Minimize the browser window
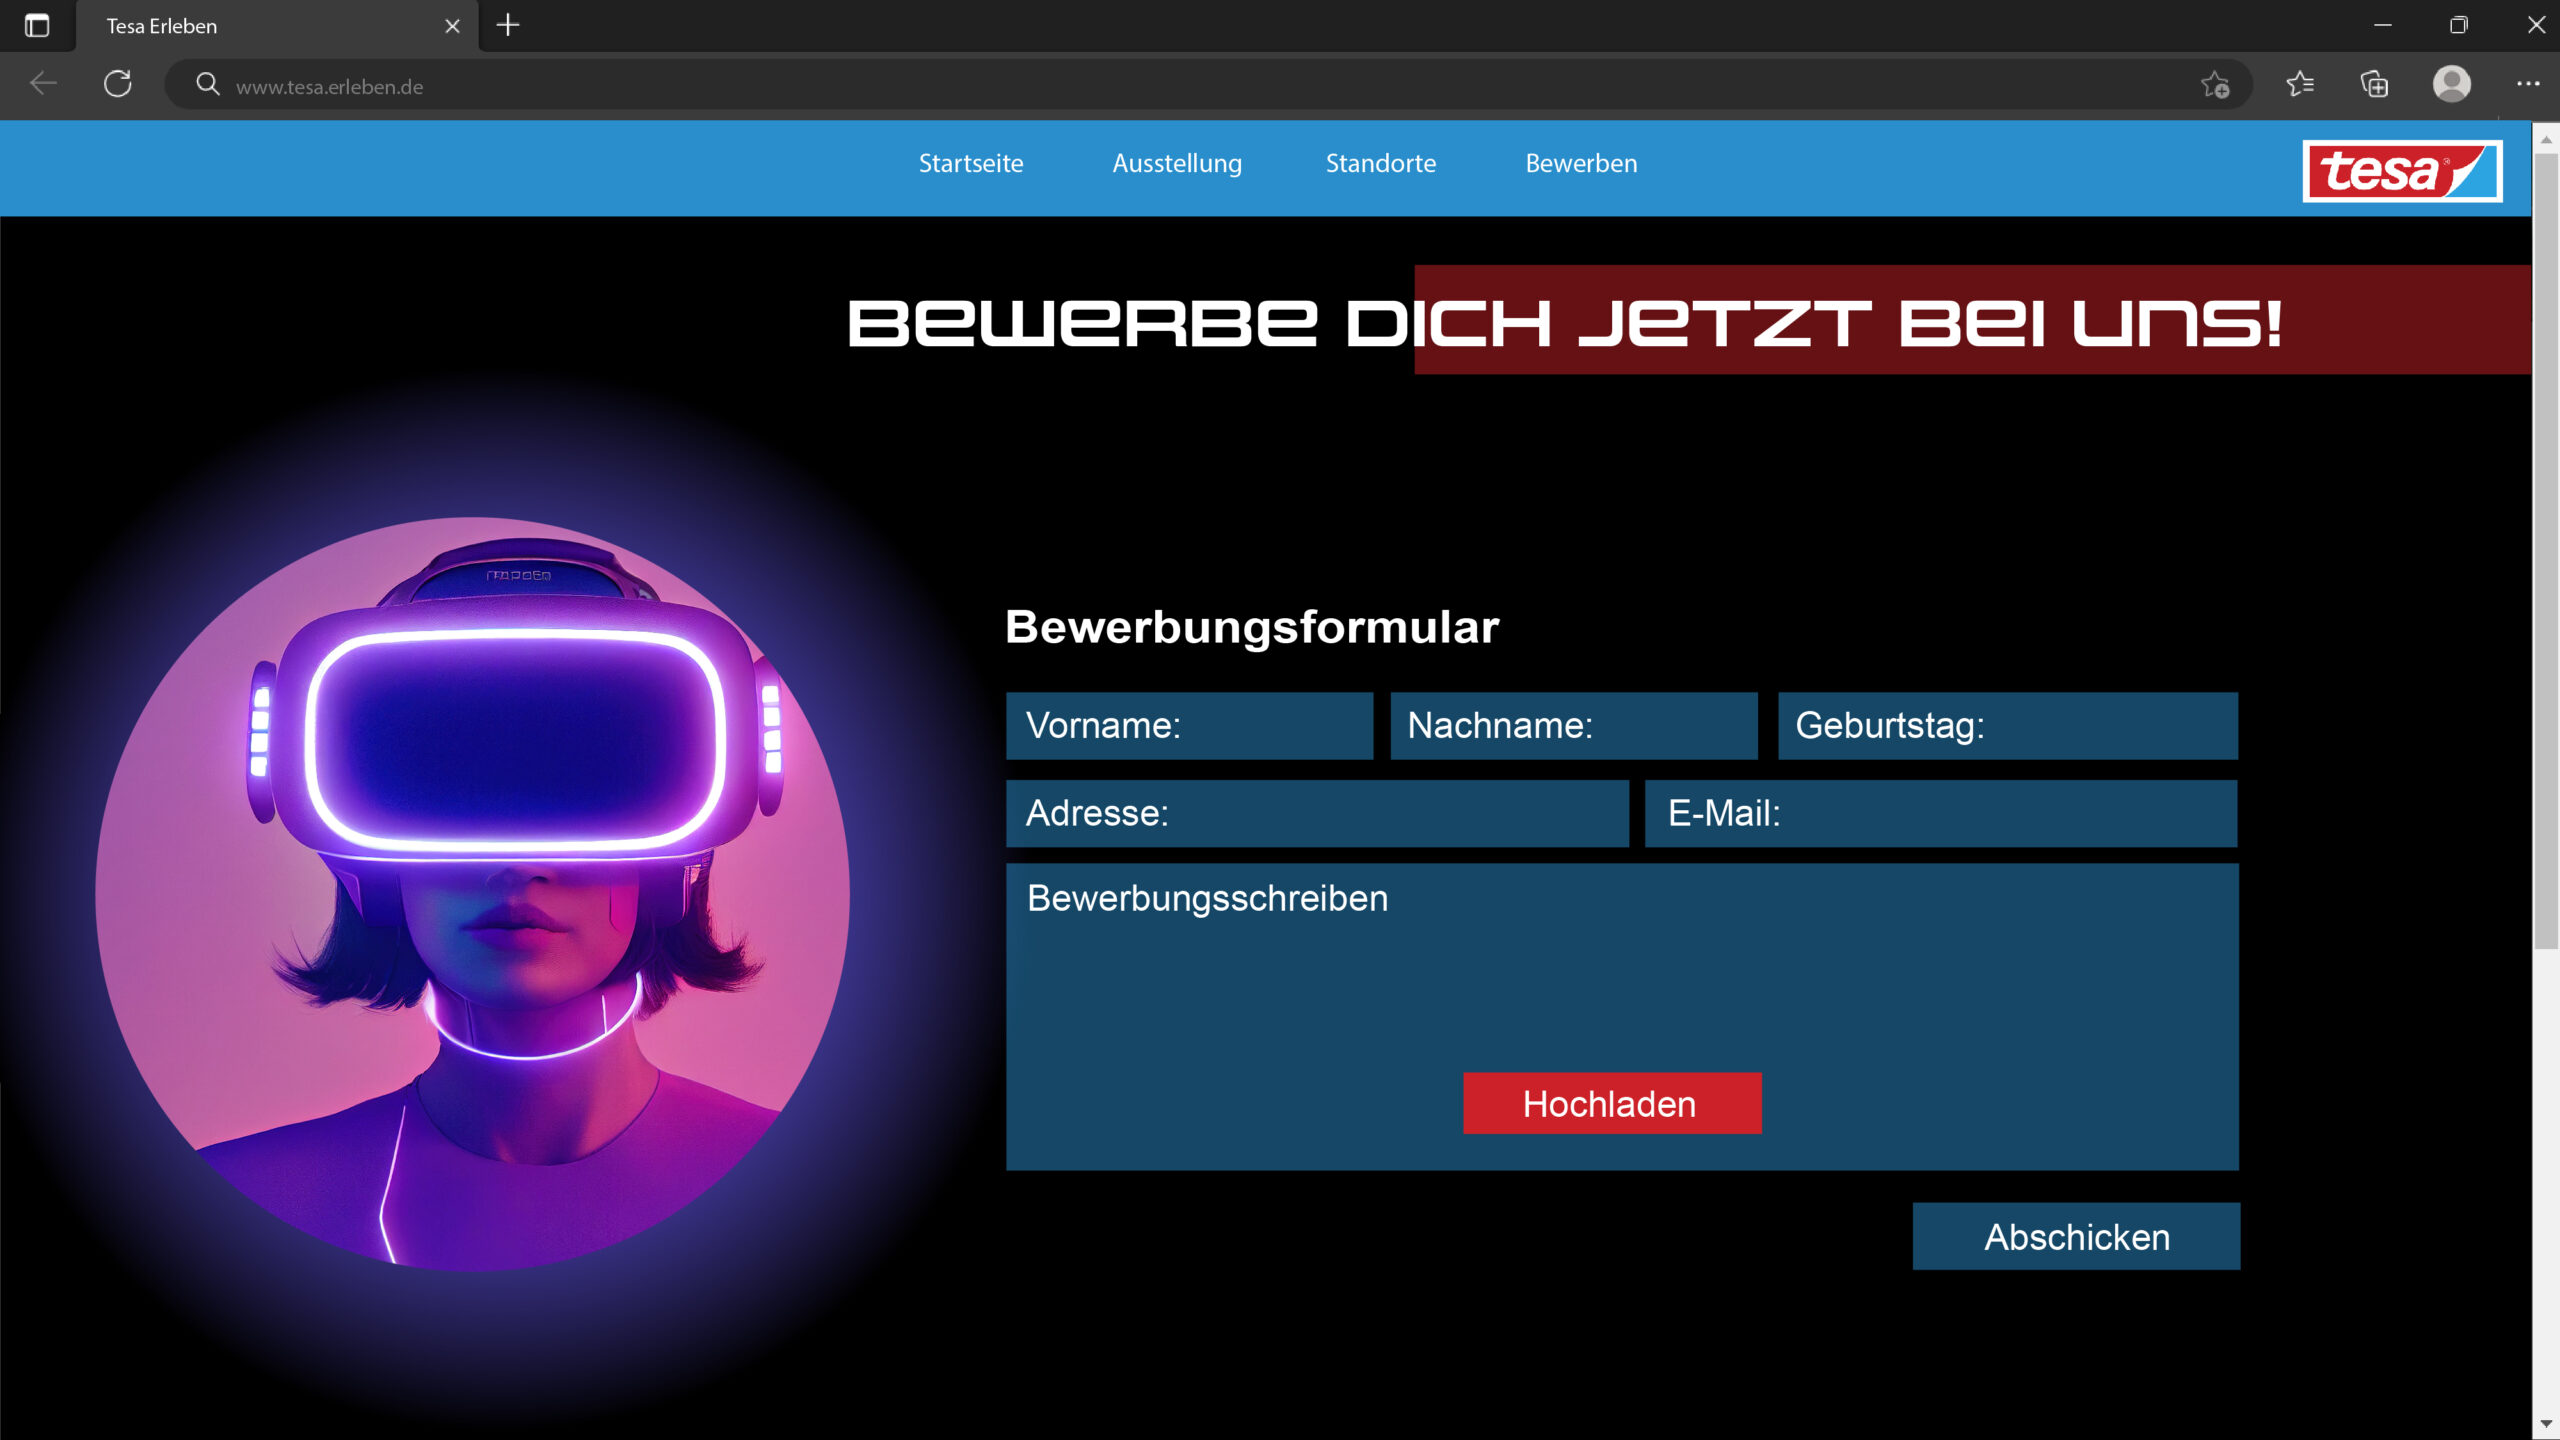The height and width of the screenshot is (1440, 2560). coord(2382,25)
